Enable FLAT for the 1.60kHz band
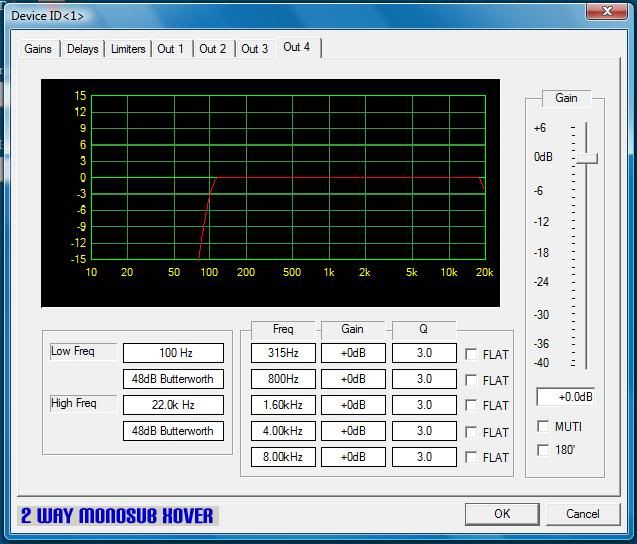The width and height of the screenshot is (637, 544). coord(471,405)
